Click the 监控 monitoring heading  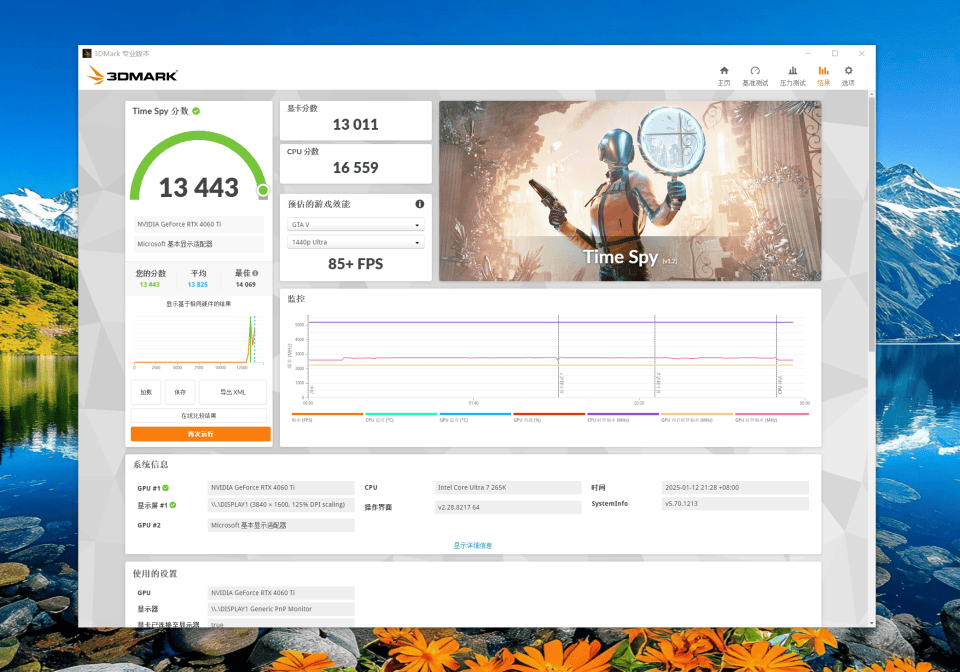point(296,299)
